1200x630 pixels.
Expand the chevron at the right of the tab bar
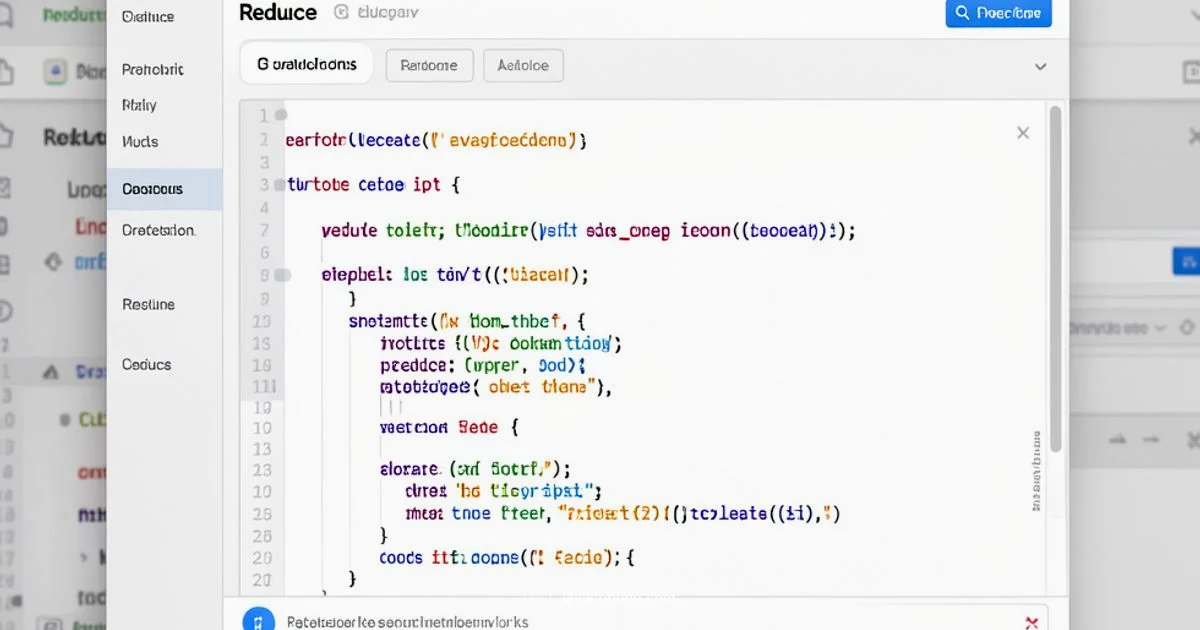pos(1040,66)
